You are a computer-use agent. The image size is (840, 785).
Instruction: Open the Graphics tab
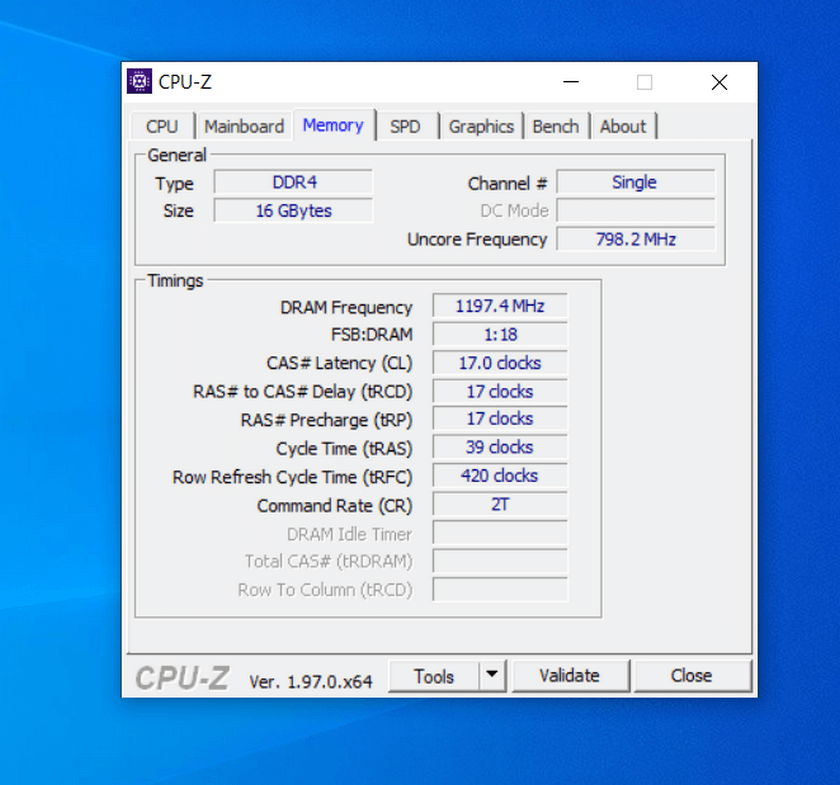481,126
